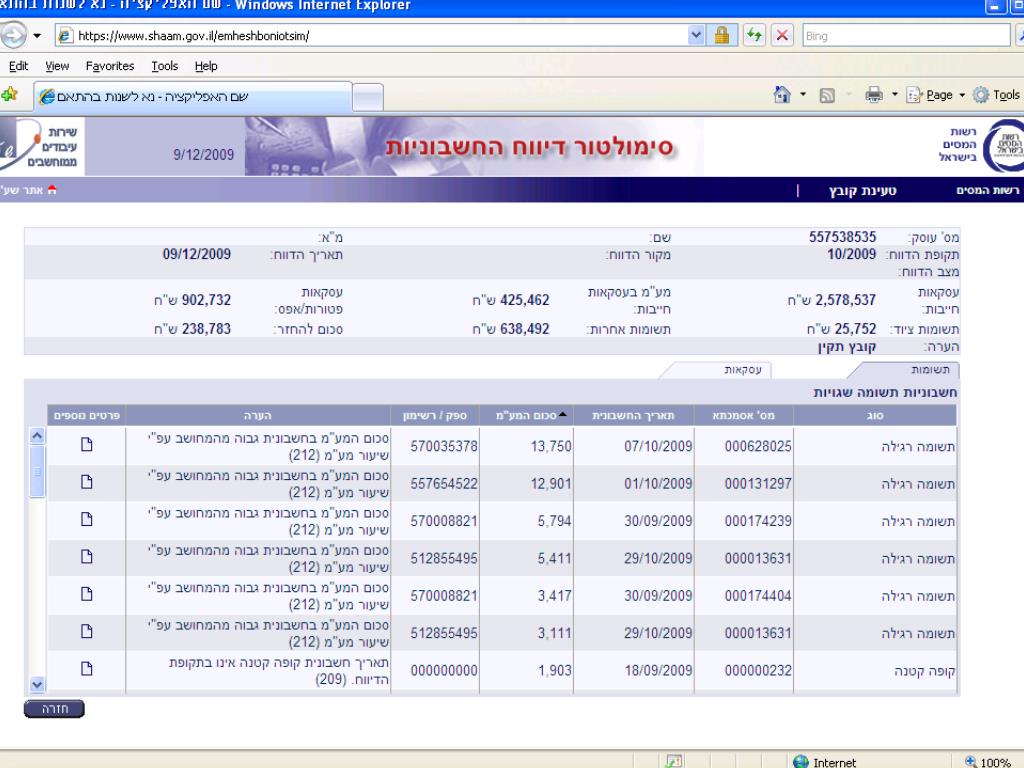The width and height of the screenshot is (1024, 768).
Task: Expand the address bar history dropdown
Action: point(696,35)
